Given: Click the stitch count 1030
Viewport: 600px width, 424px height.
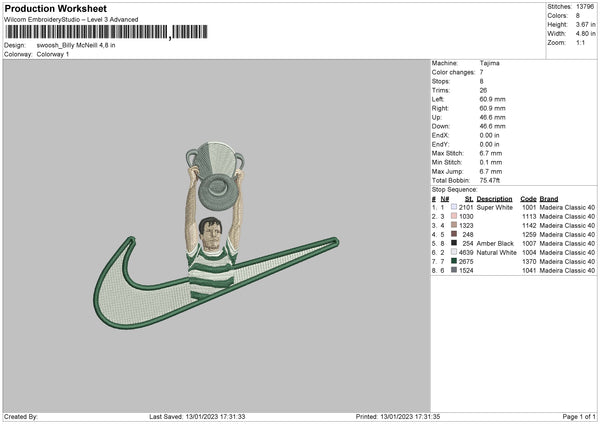Looking at the screenshot, I should [x=466, y=217].
